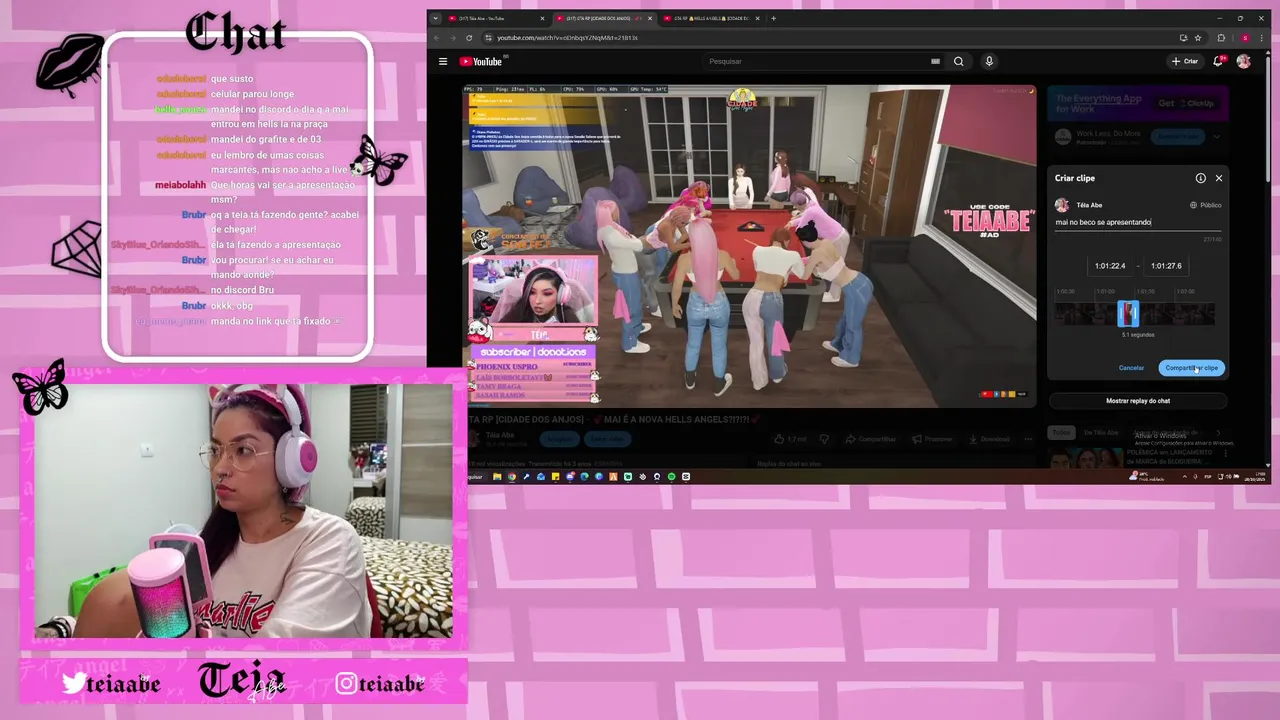This screenshot has width=1280, height=720.
Task: Select the Todos filter chip
Action: tap(1061, 432)
